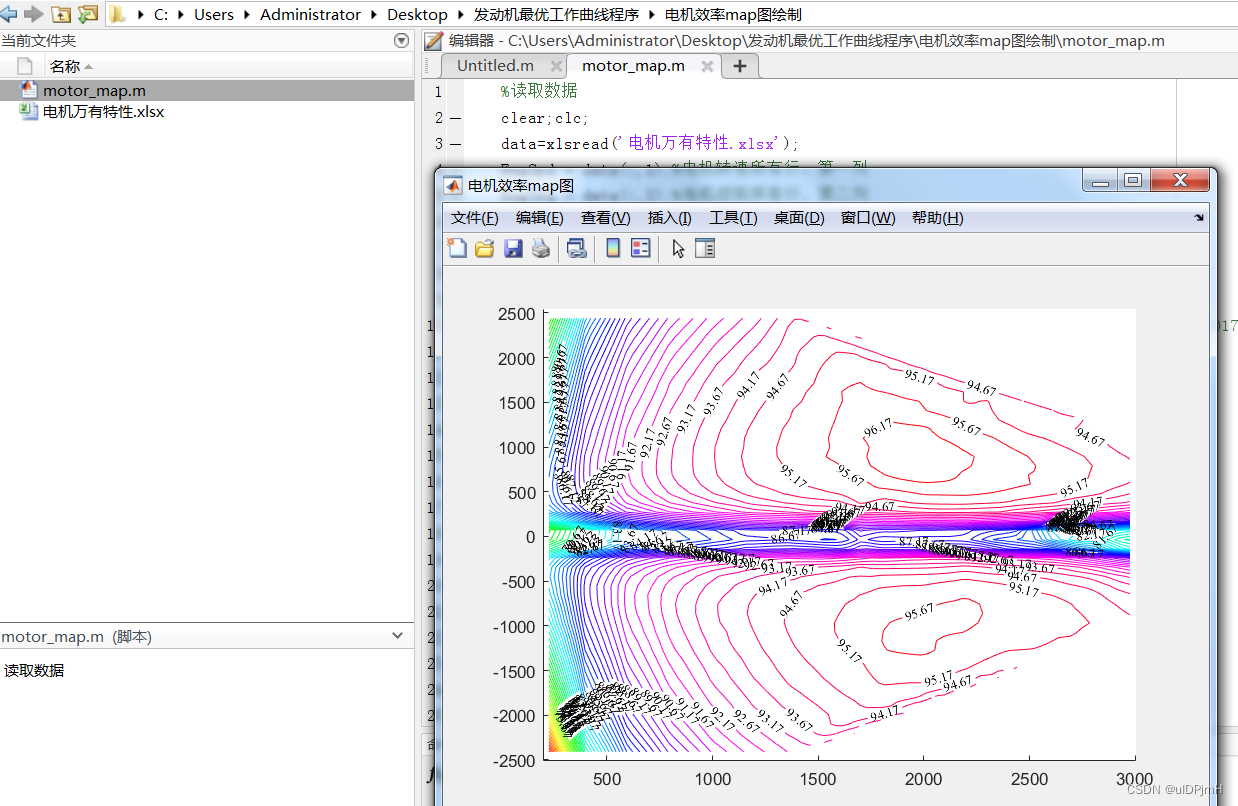This screenshot has height=806, width=1238.
Task: Click the clear;clc; code line in editor
Action: point(545,118)
